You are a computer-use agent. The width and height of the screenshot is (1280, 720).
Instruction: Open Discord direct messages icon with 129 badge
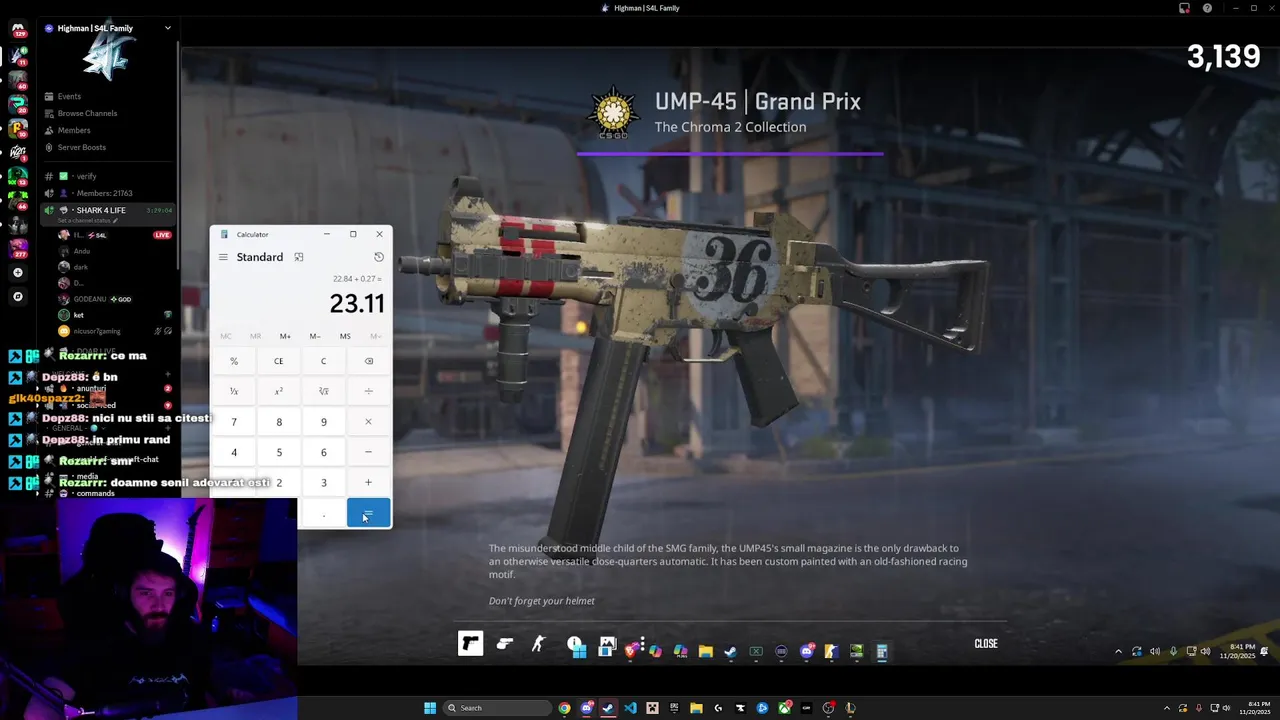pos(17,29)
